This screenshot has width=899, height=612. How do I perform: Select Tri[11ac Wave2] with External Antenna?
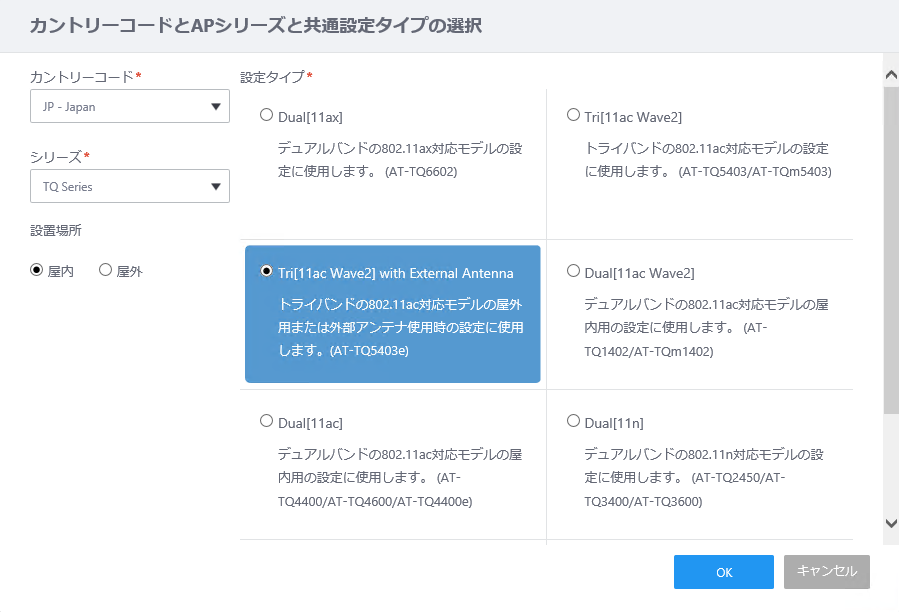tap(266, 270)
